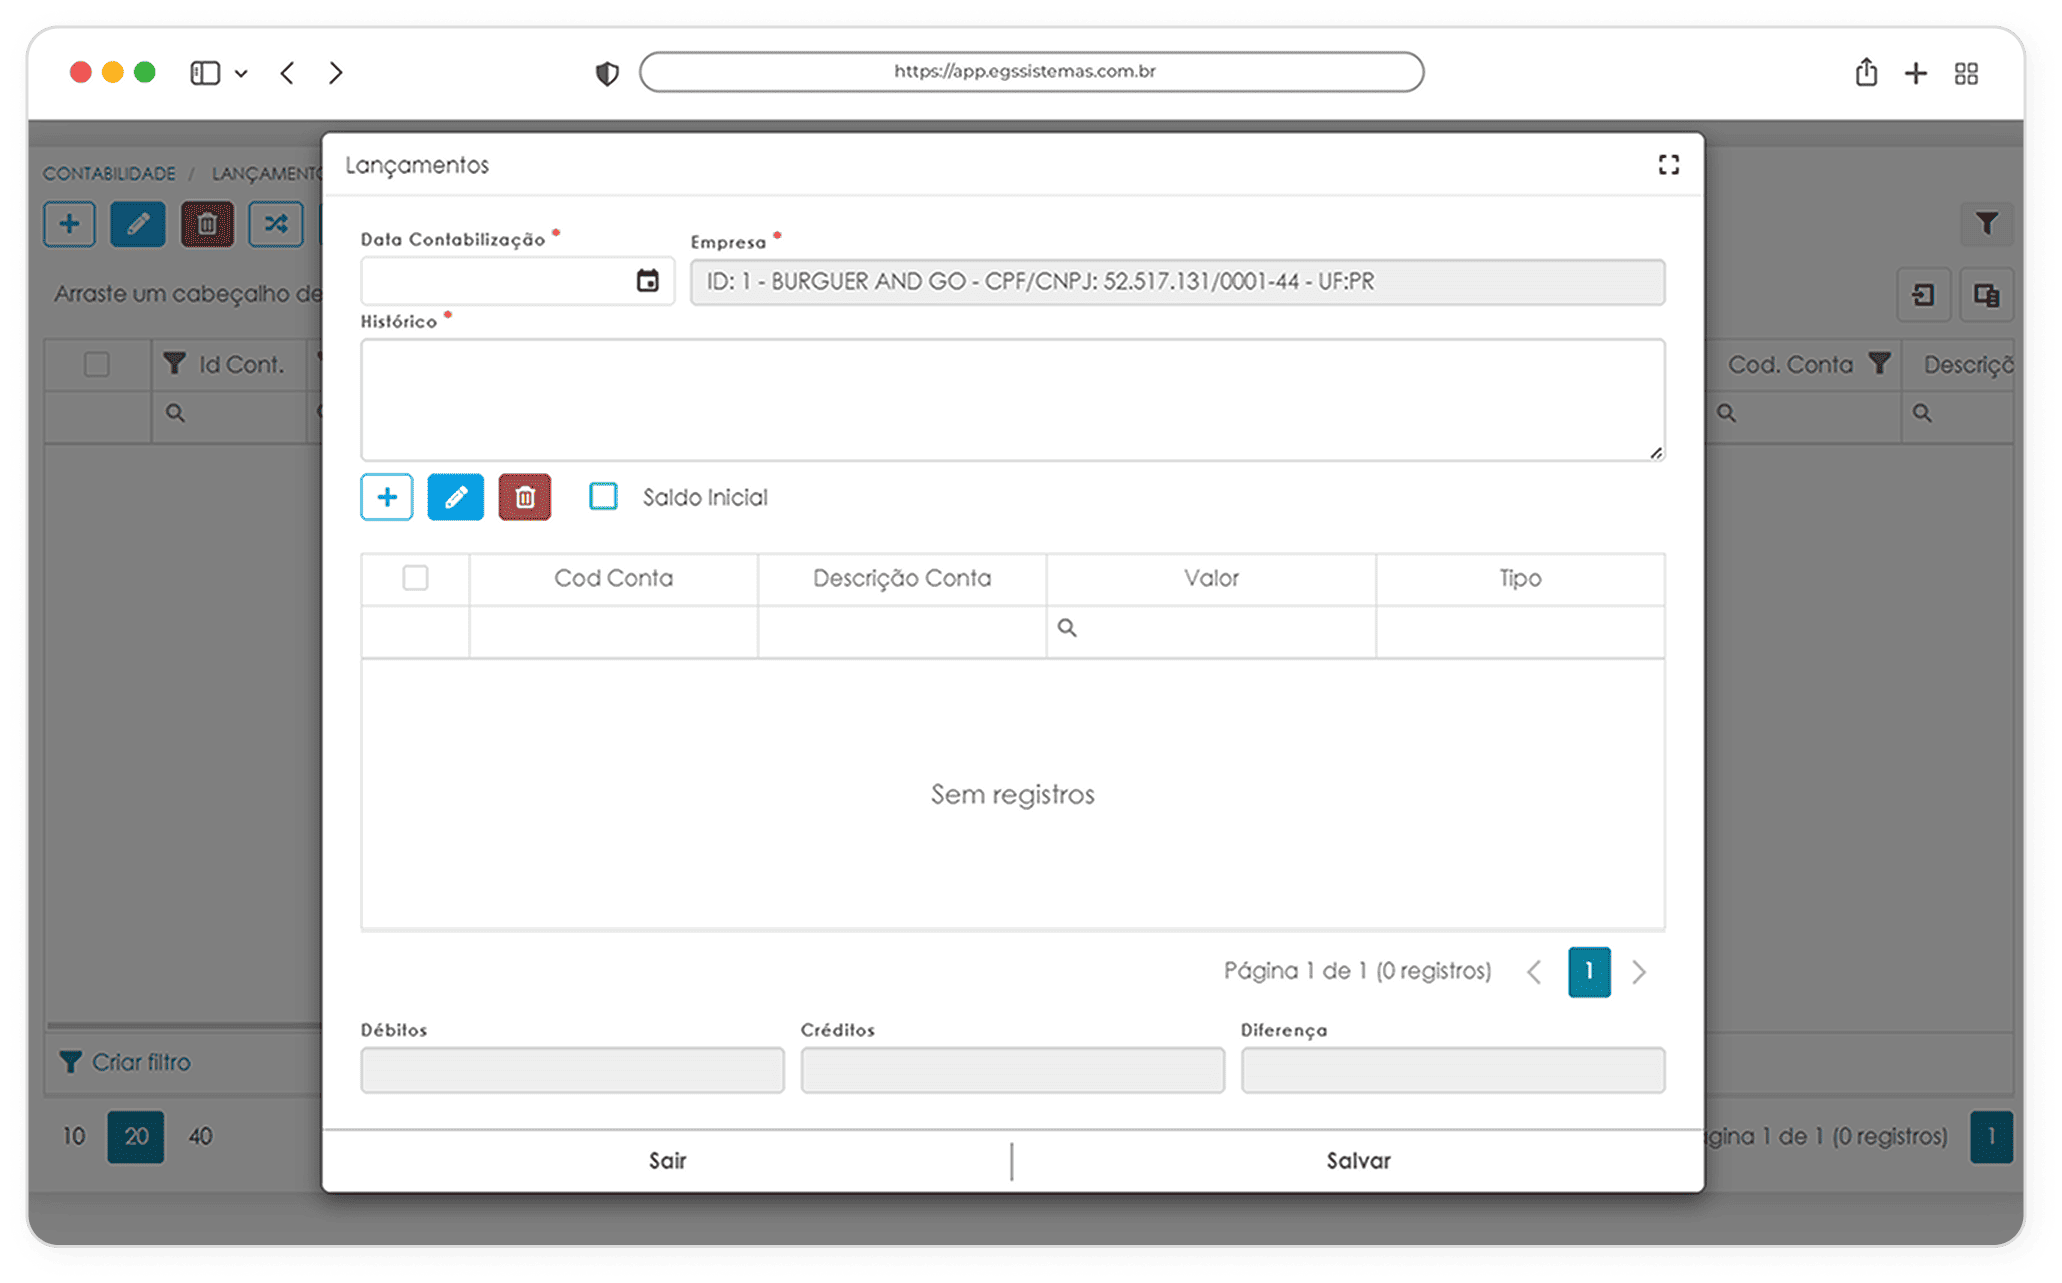Toggle the browser sidebar icon

205,73
